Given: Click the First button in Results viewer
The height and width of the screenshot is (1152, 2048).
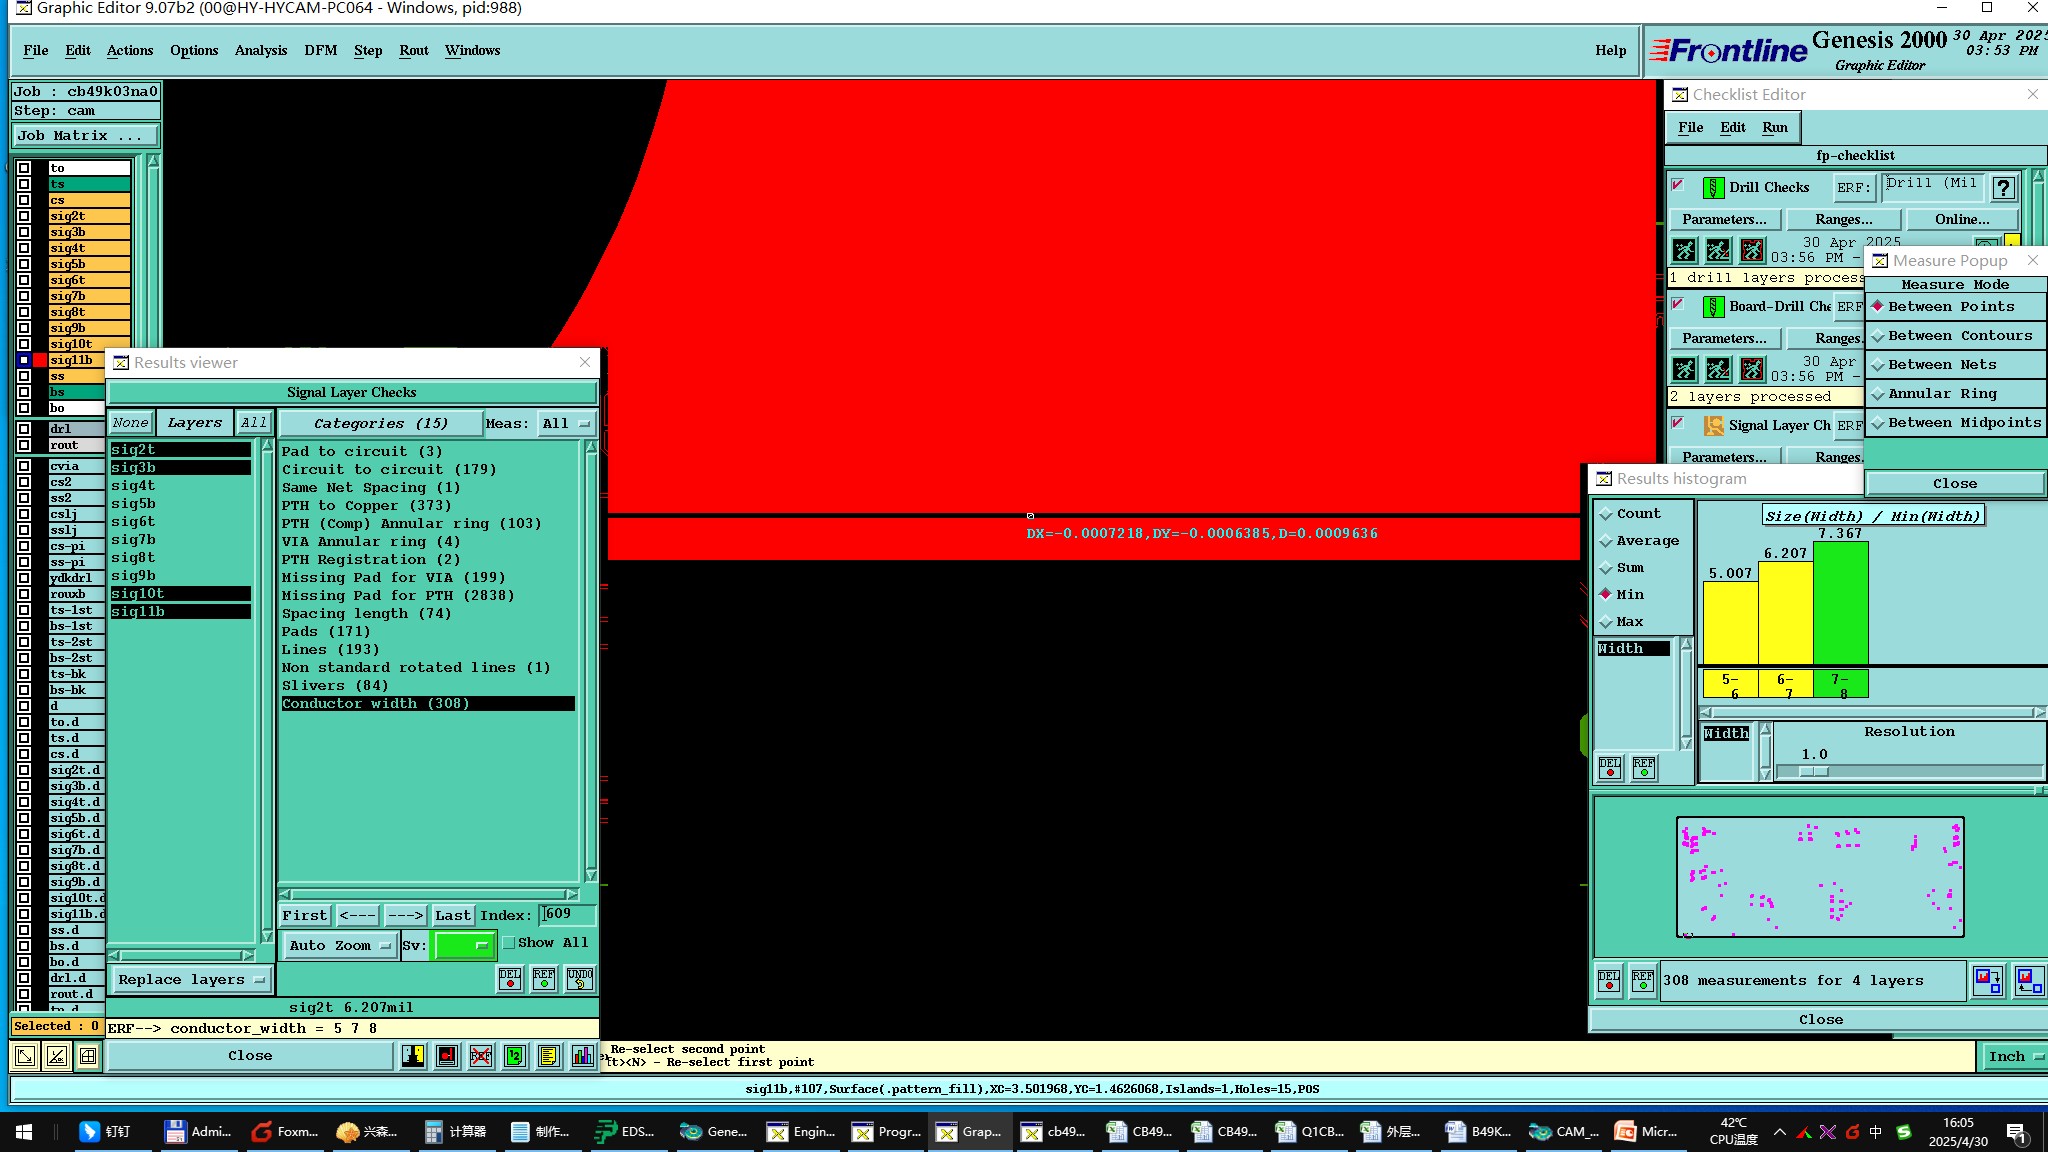Looking at the screenshot, I should (x=304, y=915).
